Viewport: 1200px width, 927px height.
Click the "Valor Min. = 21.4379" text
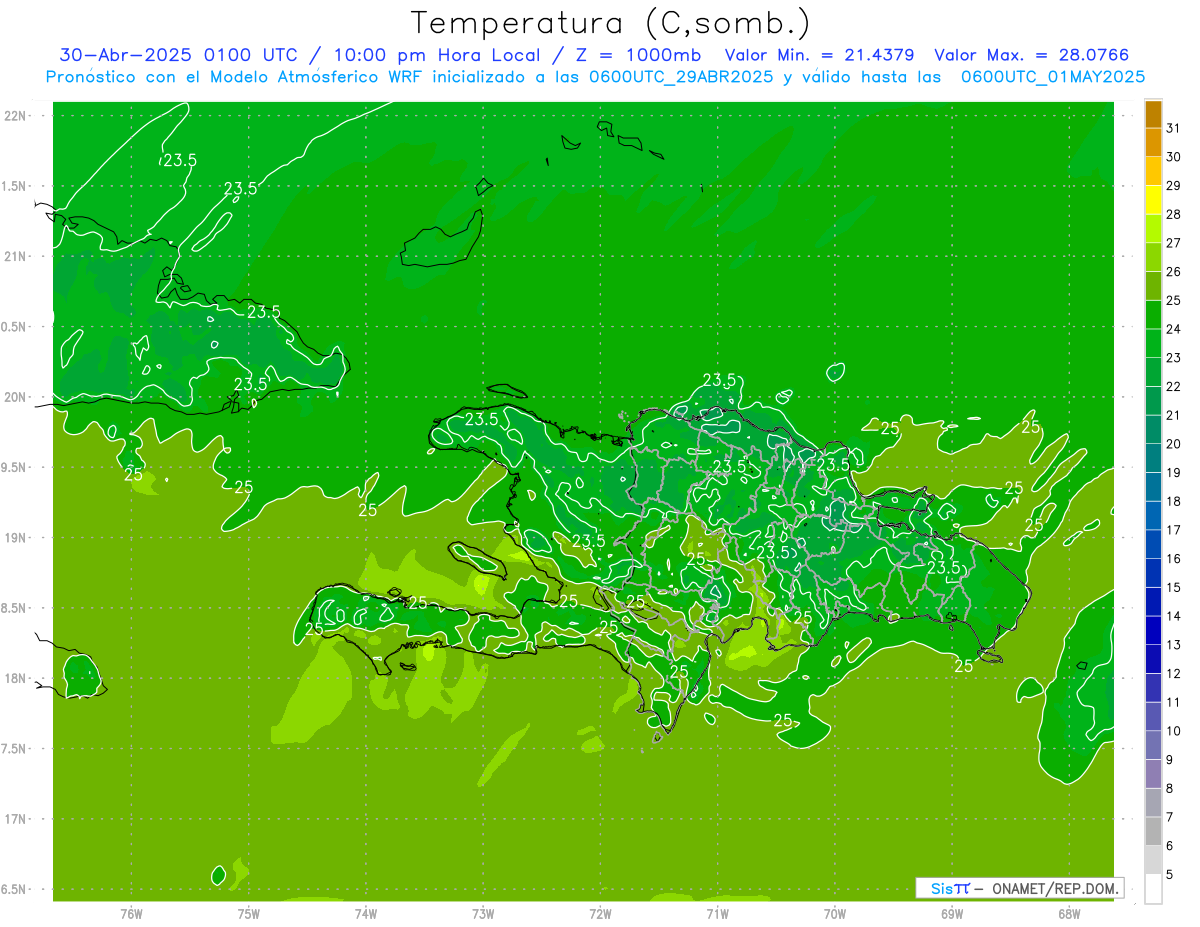(x=820, y=55)
